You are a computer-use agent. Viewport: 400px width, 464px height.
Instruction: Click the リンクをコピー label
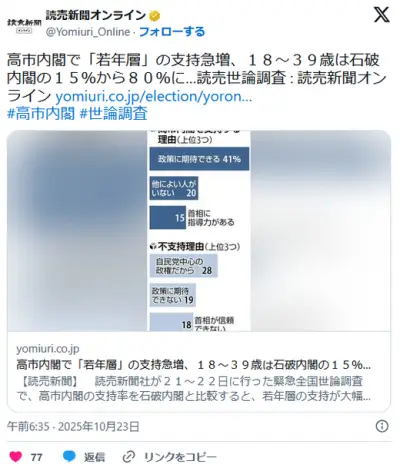180,457
